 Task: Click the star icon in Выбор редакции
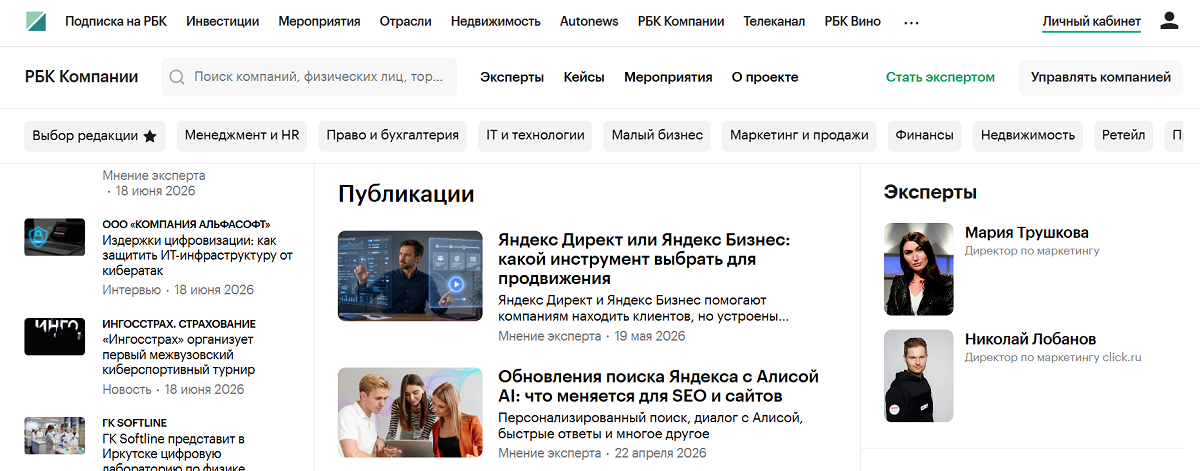(x=150, y=136)
